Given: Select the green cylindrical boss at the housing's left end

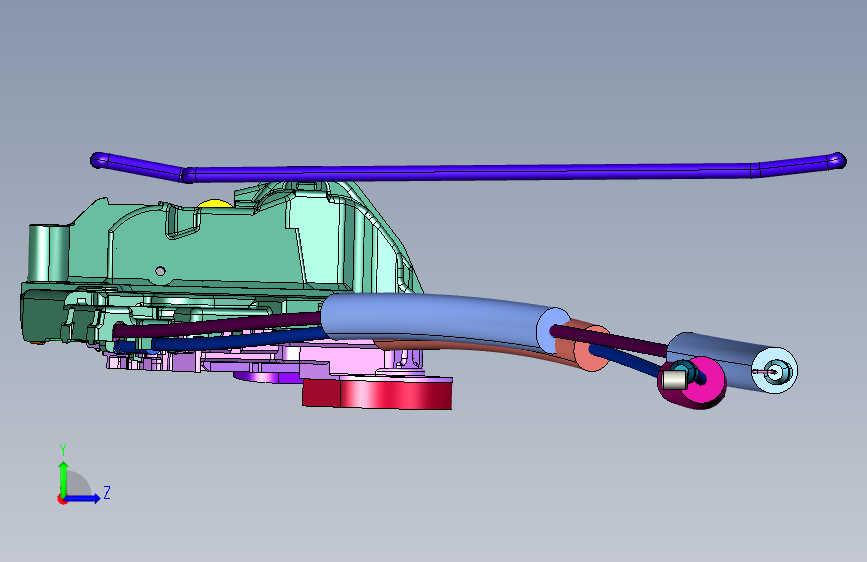Looking at the screenshot, I should [x=48, y=253].
